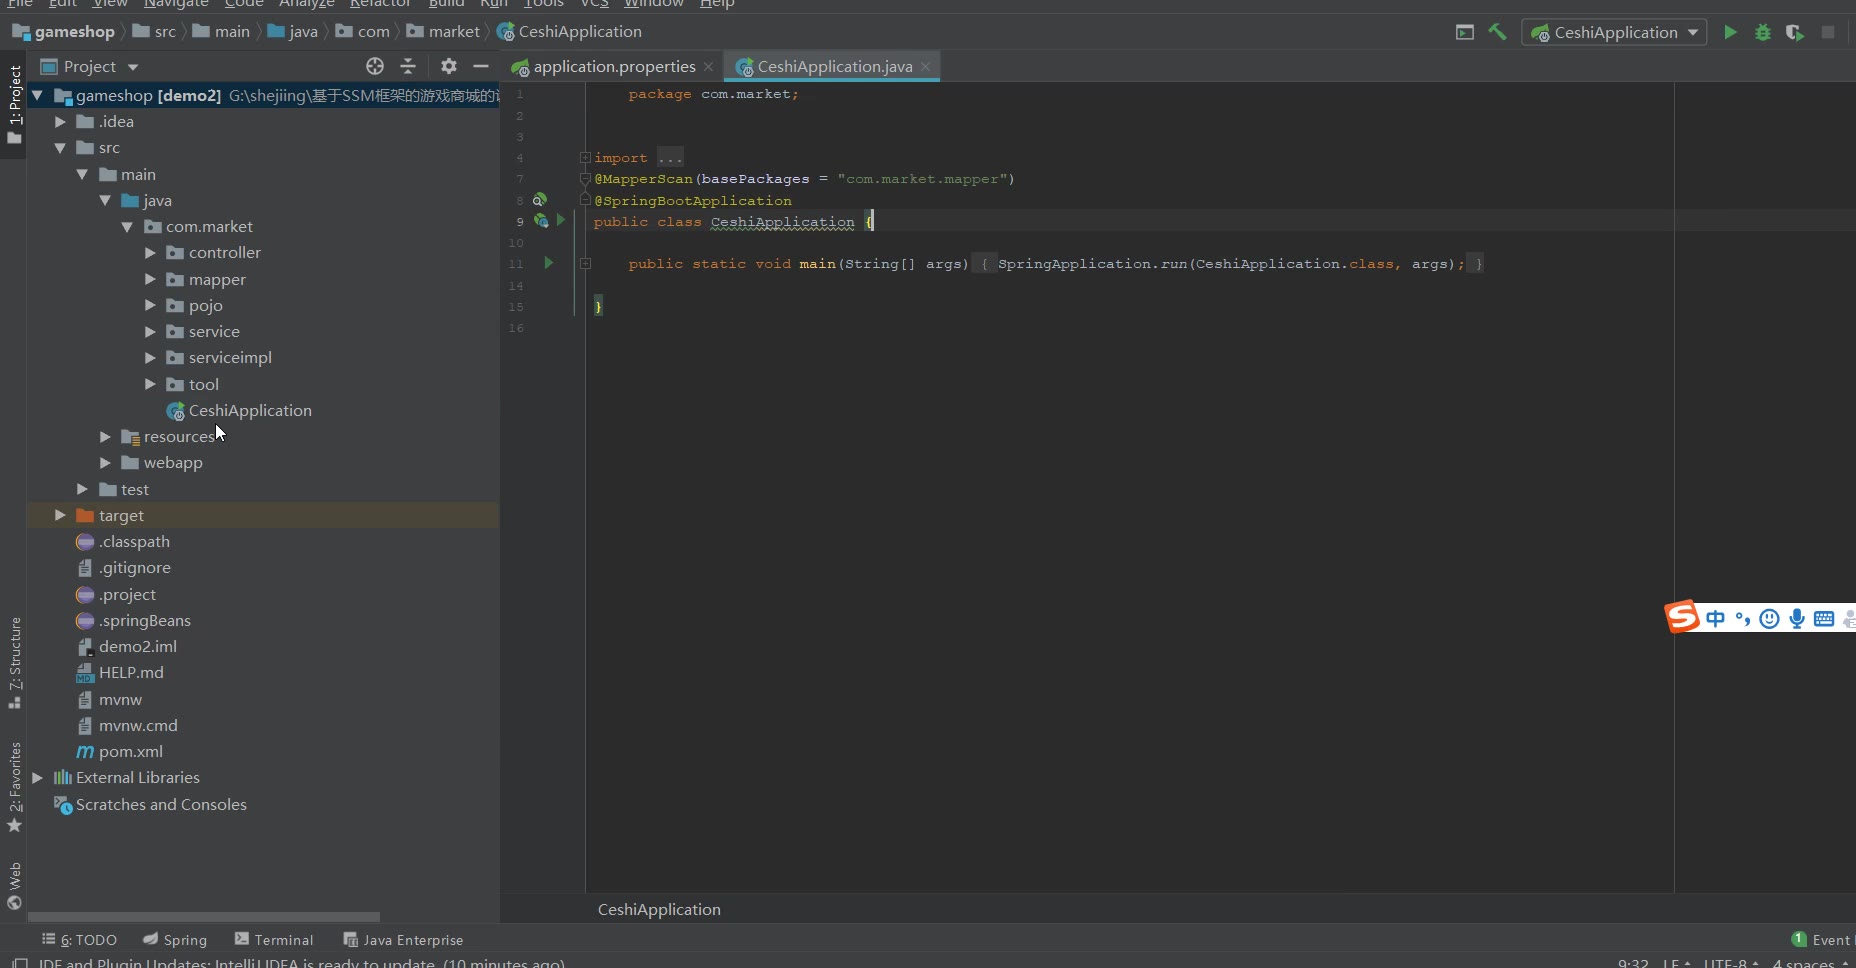Screen dimensions: 1856x968
Task: Run CeshiApplication with the green play button
Action: tap(1730, 32)
